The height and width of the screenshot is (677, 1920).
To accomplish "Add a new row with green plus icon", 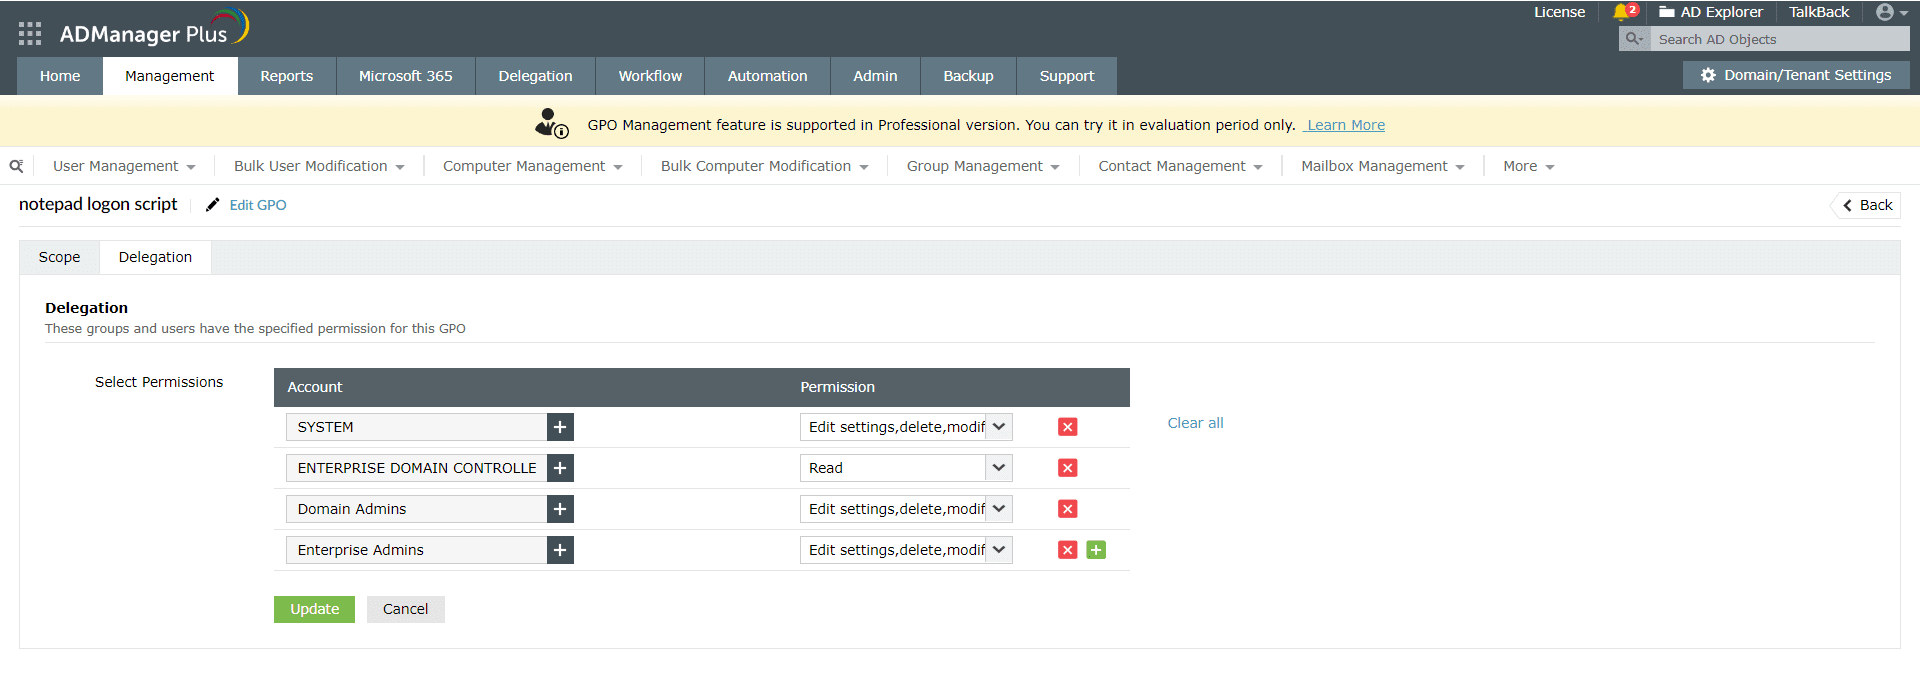I will [x=1096, y=550].
